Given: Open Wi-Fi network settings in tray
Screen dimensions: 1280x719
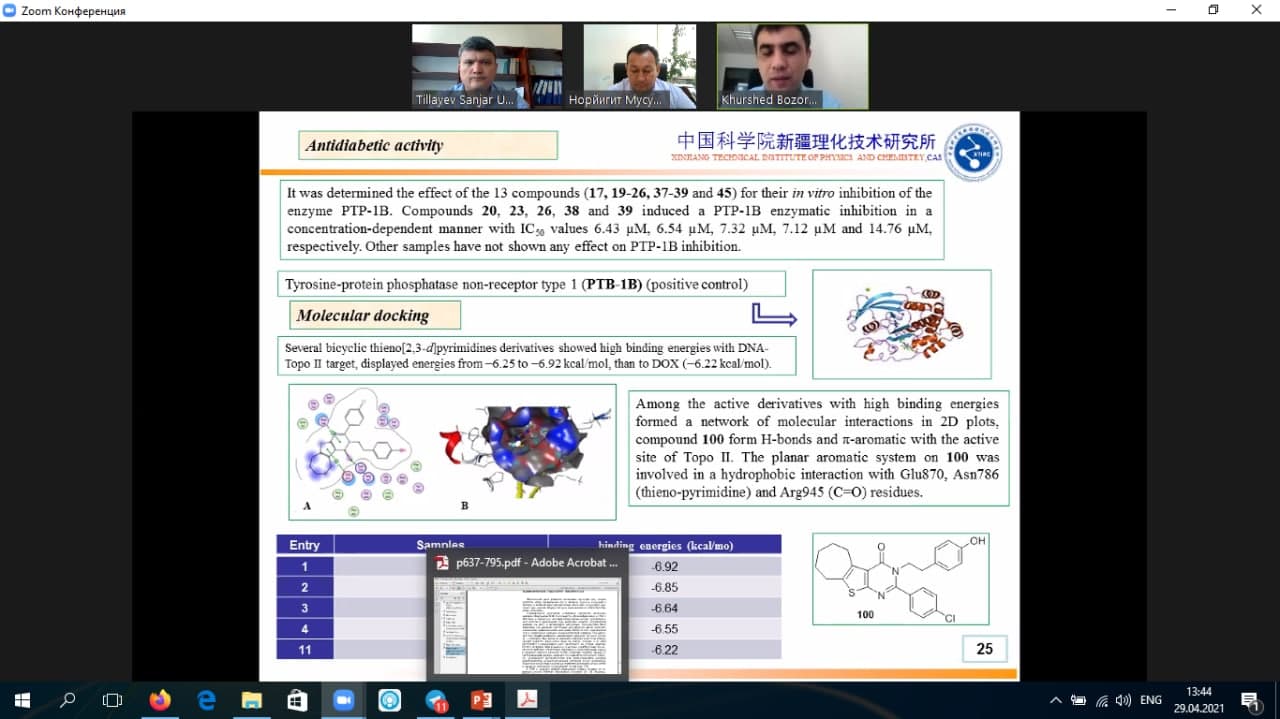Looking at the screenshot, I should [x=1101, y=700].
